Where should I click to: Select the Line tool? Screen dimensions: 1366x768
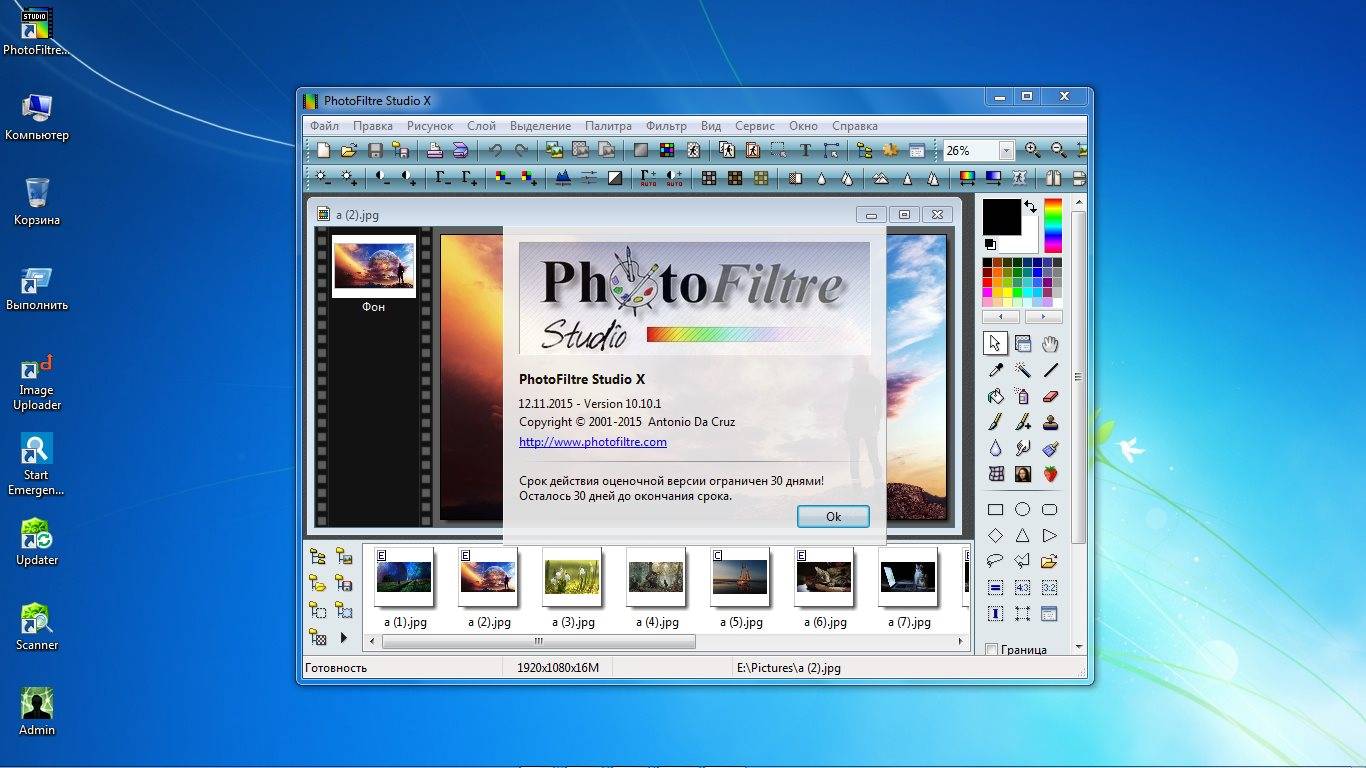1049,370
